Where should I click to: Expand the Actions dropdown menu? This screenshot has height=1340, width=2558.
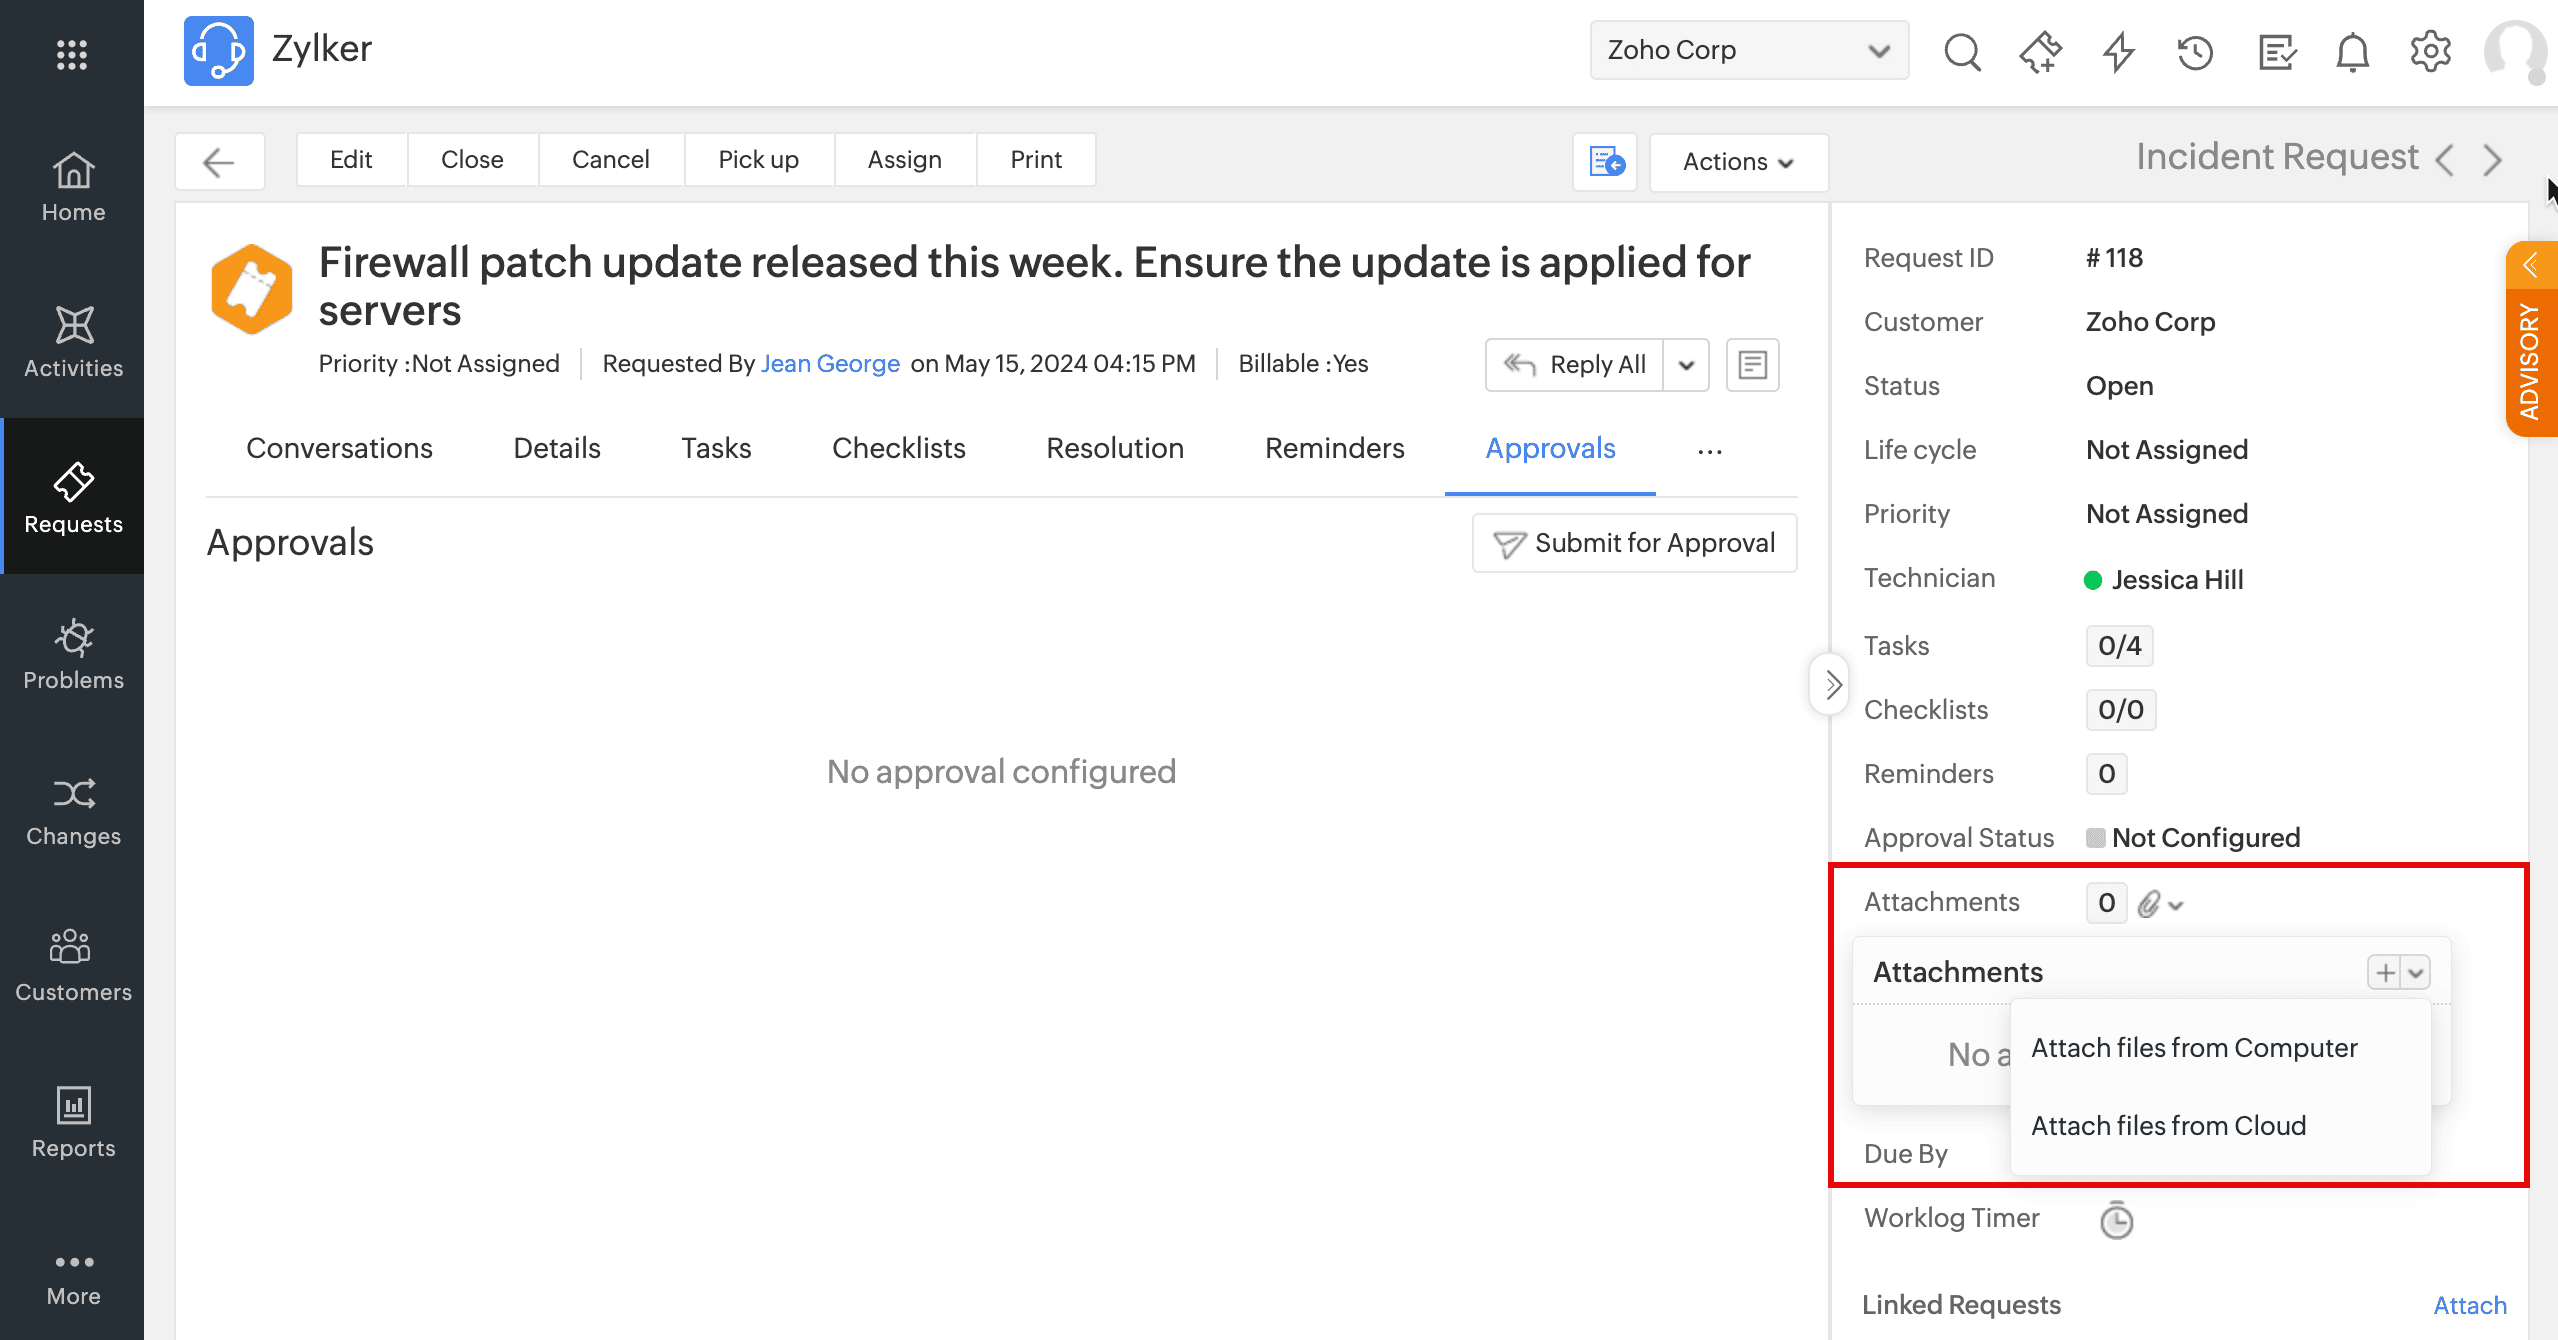(x=1738, y=162)
